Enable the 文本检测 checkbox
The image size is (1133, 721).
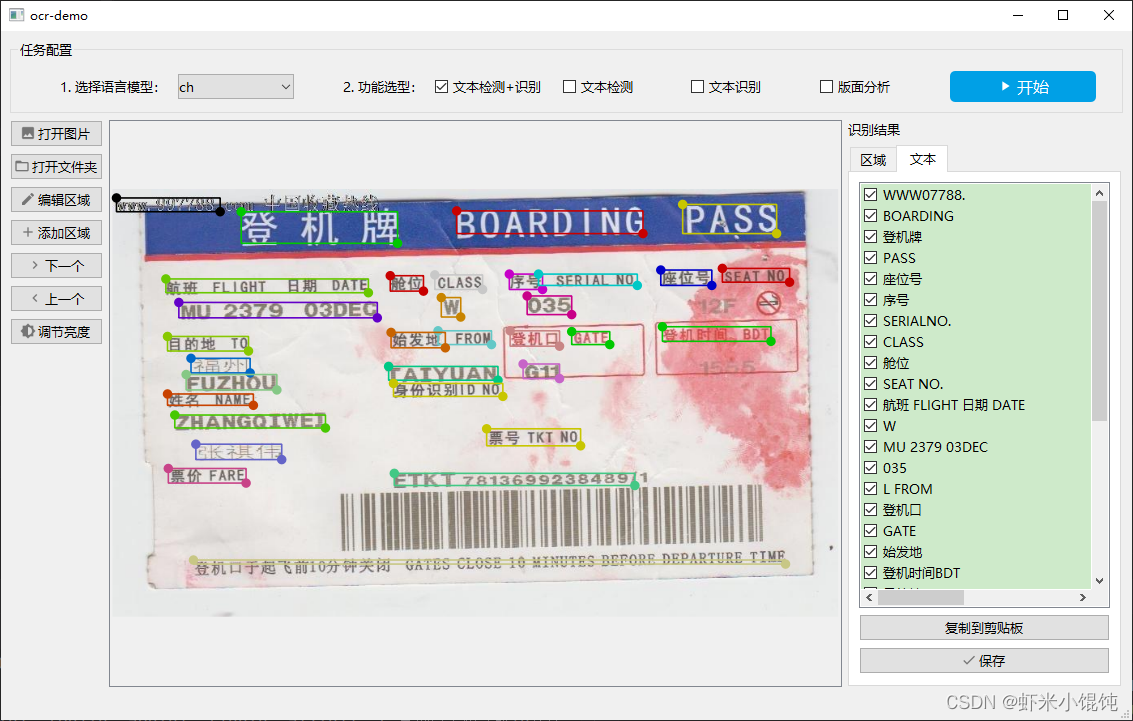tap(569, 87)
